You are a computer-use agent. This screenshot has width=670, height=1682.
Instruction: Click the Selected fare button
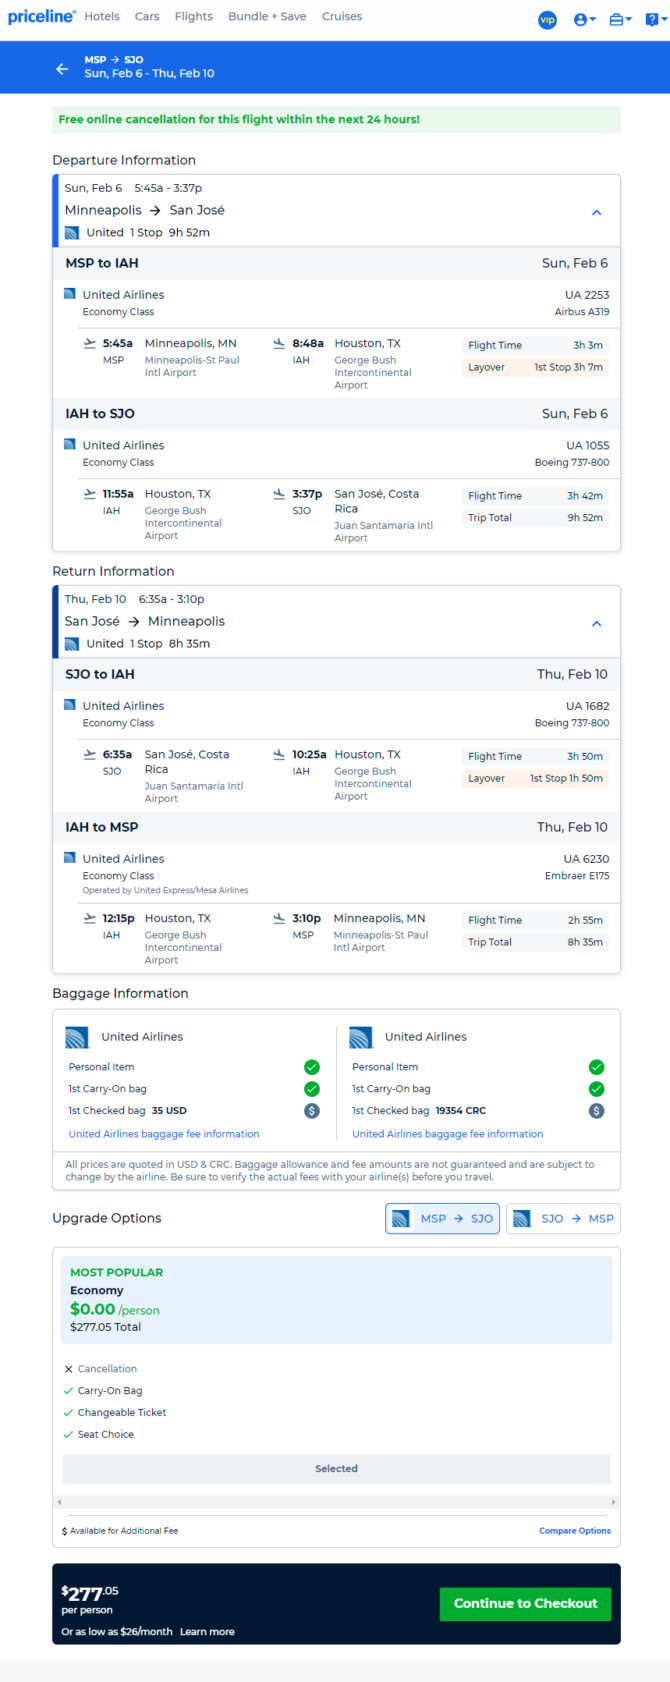[x=336, y=1469]
